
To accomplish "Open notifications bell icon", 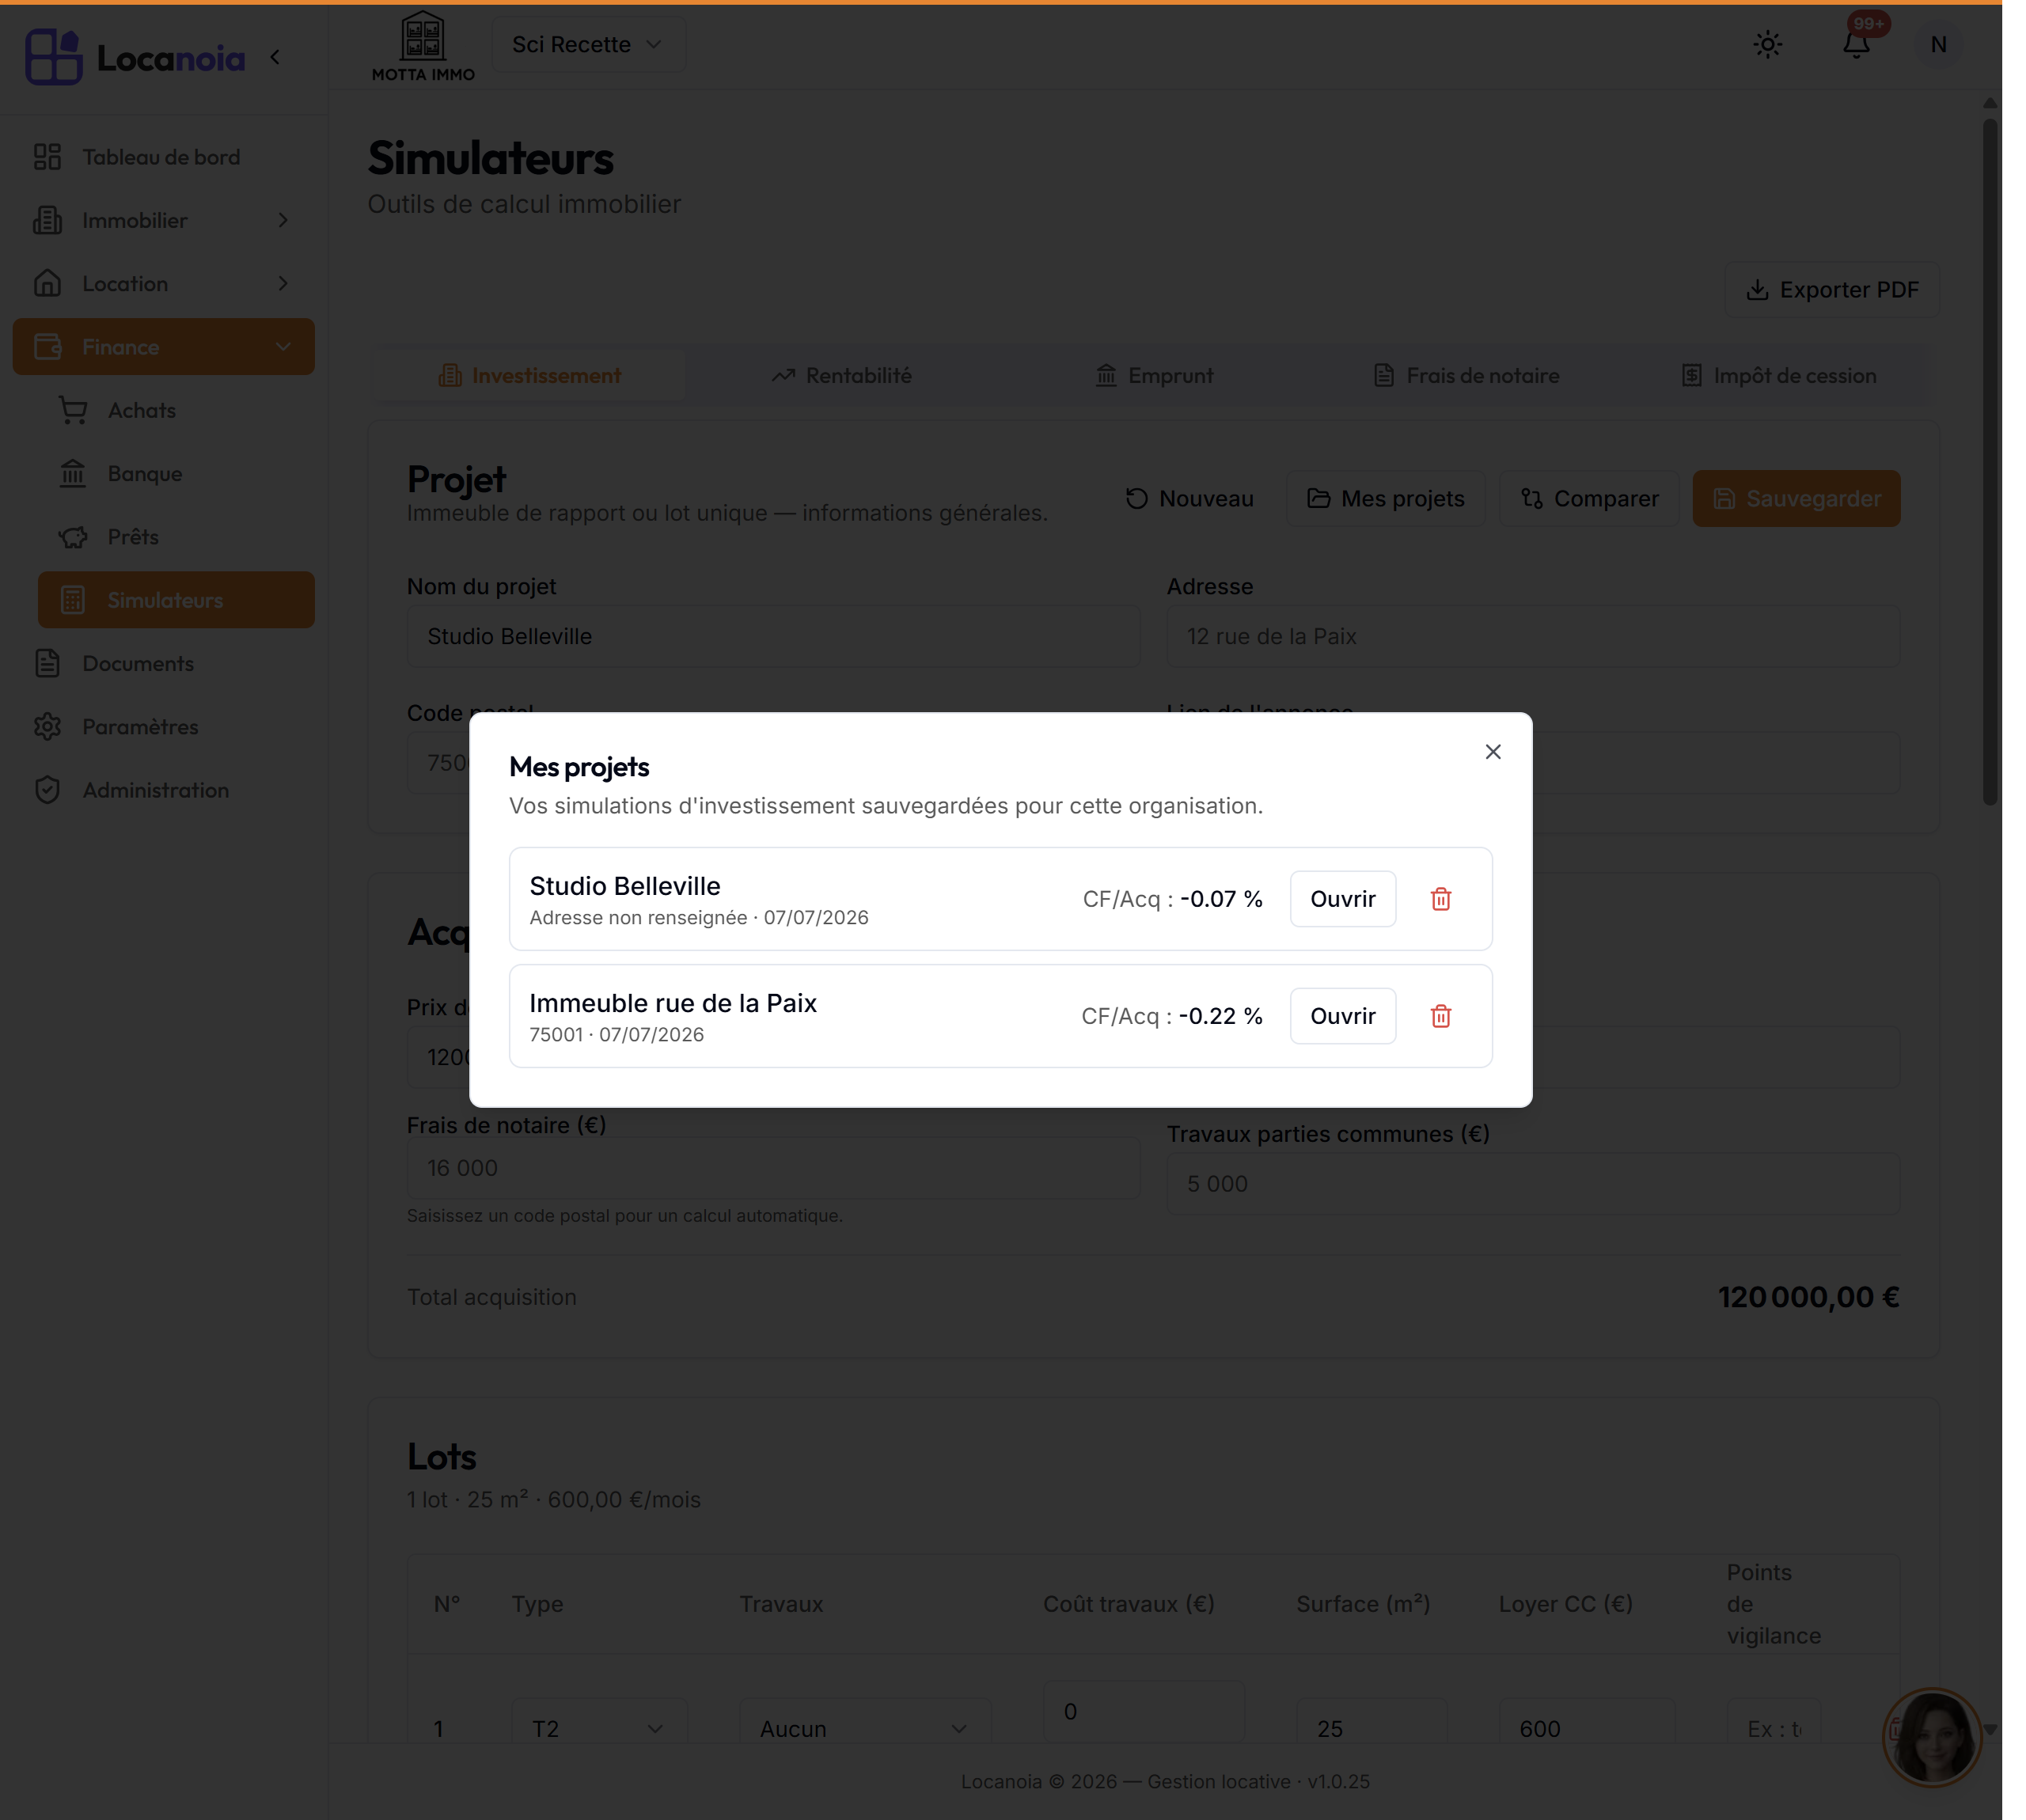I will (x=1856, y=45).
